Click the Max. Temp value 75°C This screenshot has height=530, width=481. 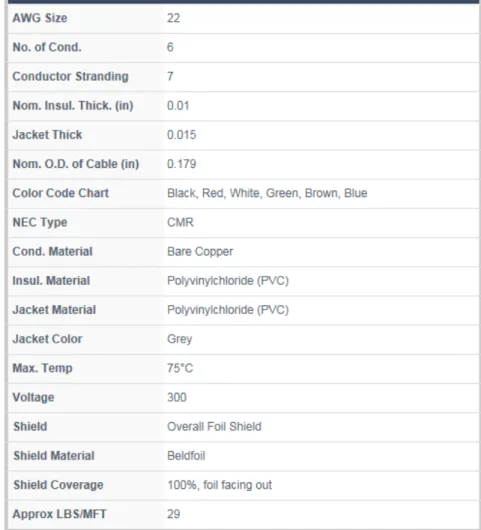coord(180,368)
